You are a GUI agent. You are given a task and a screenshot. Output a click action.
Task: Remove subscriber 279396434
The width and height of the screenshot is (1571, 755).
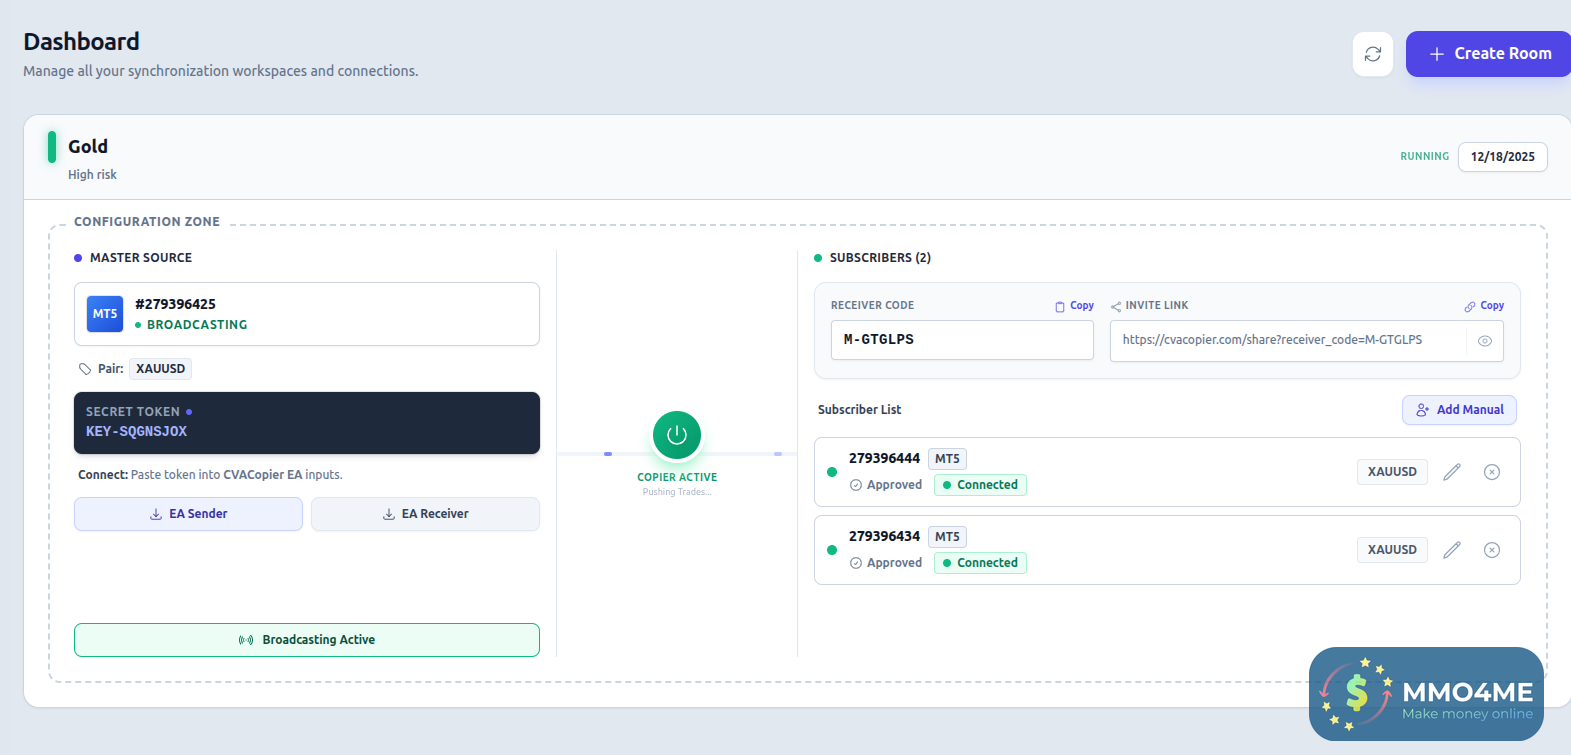coord(1491,550)
